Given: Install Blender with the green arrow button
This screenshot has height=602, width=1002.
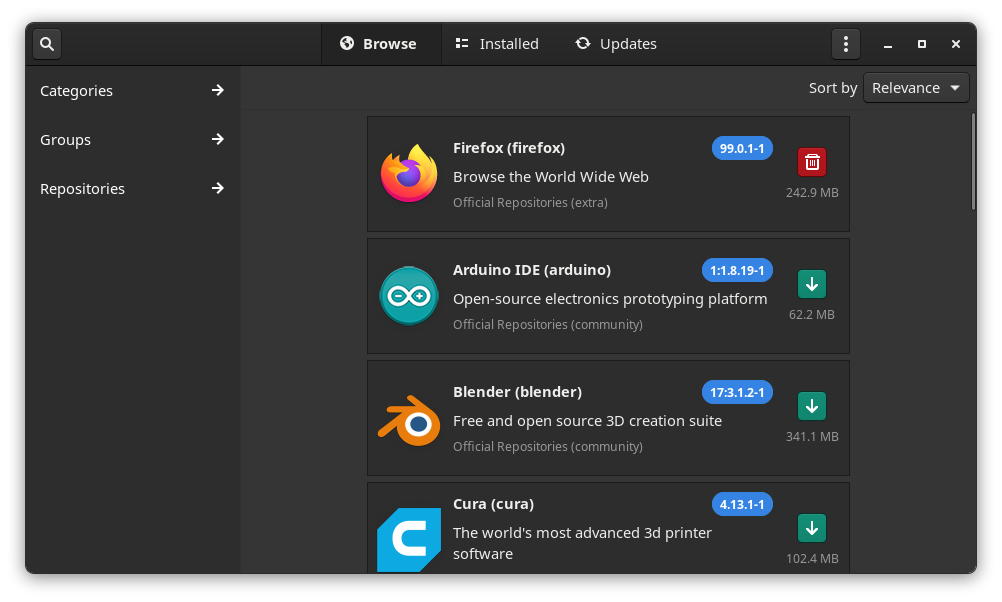Looking at the screenshot, I should click(x=812, y=406).
